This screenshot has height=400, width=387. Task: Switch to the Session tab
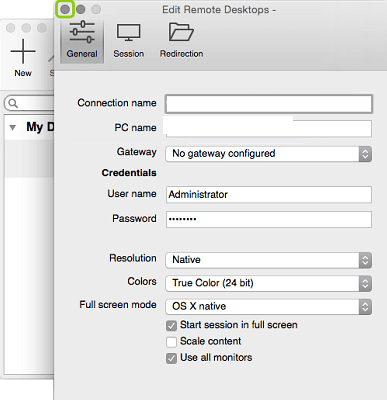(x=129, y=40)
